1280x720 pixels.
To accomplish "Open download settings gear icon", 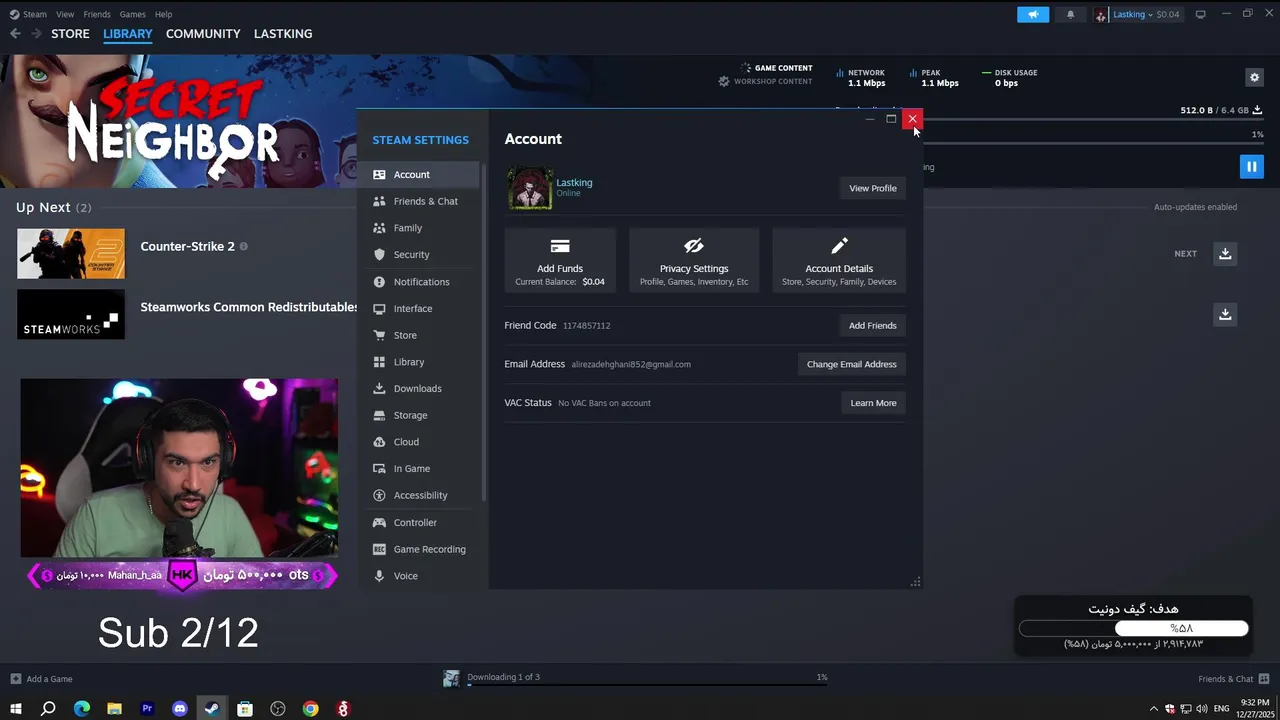I will 1254,77.
